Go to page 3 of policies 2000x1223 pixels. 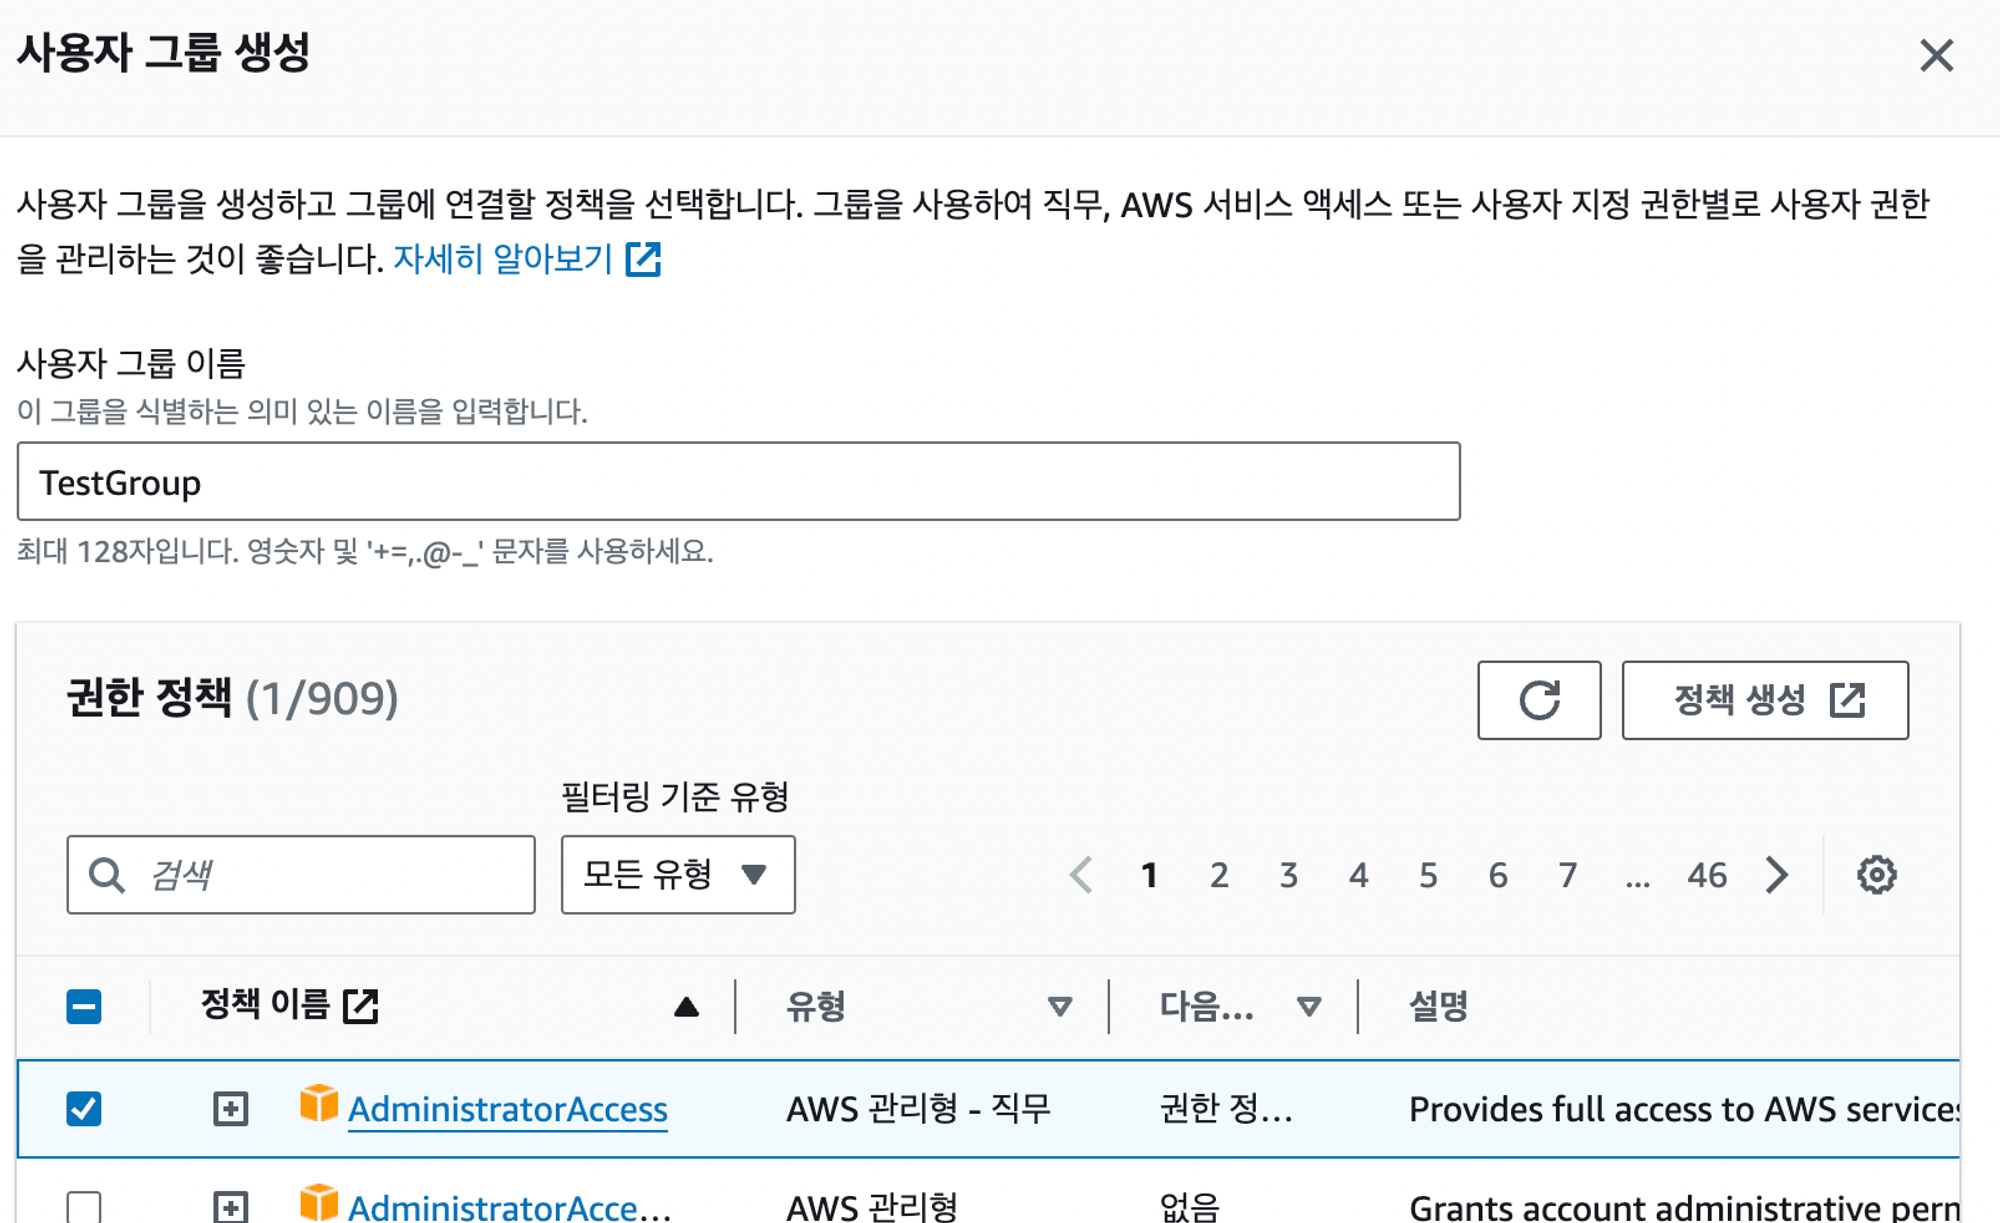pos(1288,875)
